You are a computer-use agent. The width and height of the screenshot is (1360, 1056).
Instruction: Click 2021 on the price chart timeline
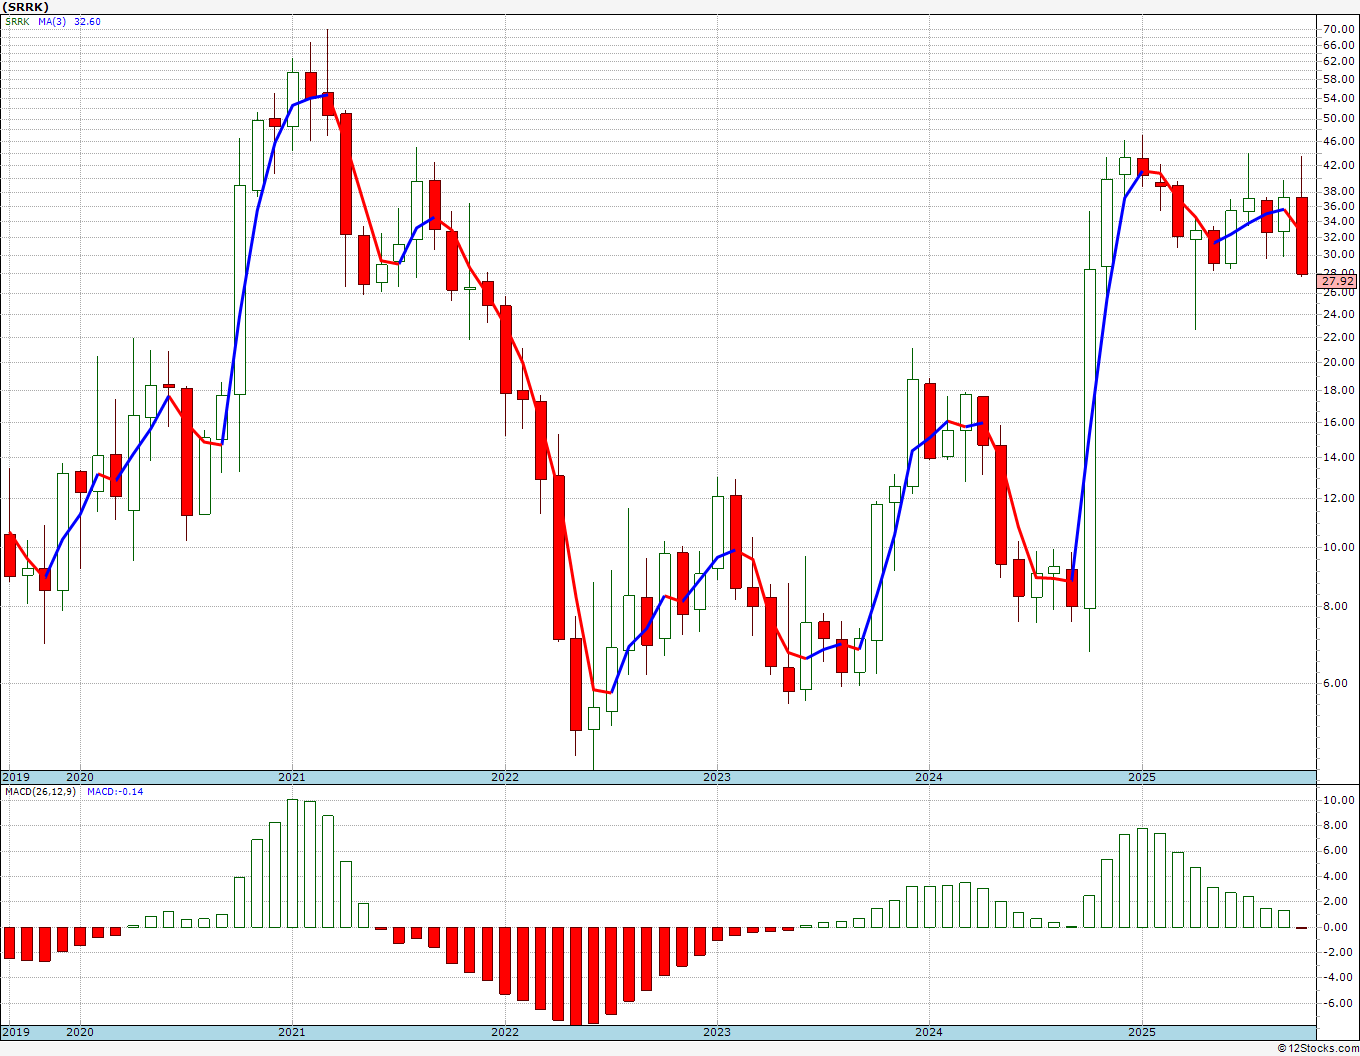292,777
